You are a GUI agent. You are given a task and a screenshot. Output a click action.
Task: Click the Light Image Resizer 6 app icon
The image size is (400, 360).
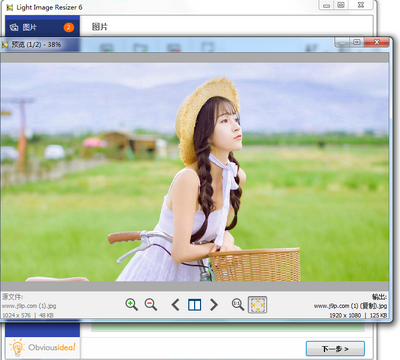click(10, 7)
